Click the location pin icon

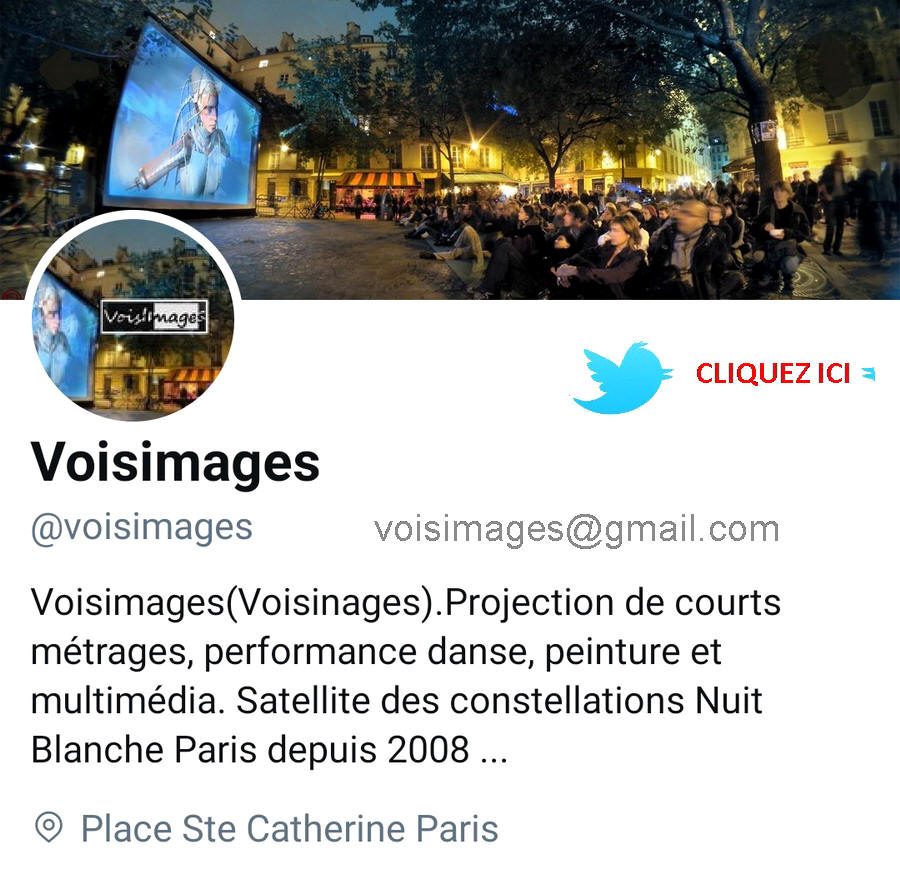click(x=49, y=827)
